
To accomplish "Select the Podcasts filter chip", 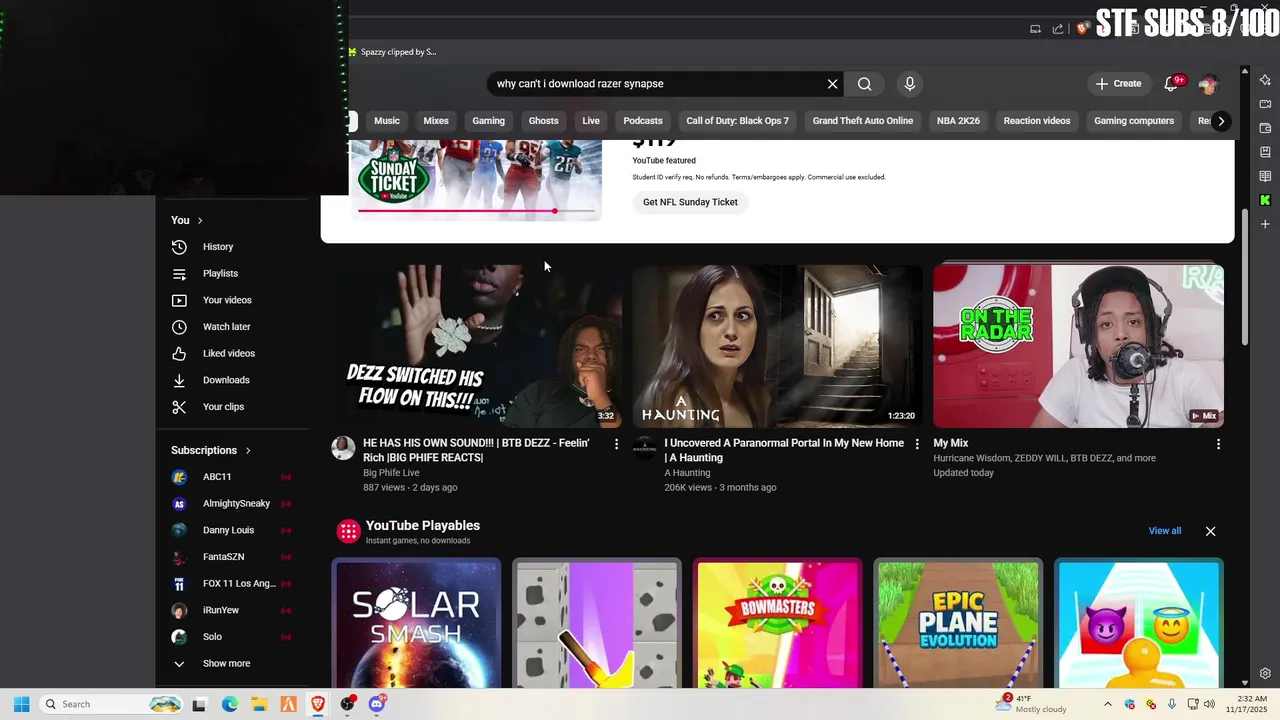I will tap(643, 121).
